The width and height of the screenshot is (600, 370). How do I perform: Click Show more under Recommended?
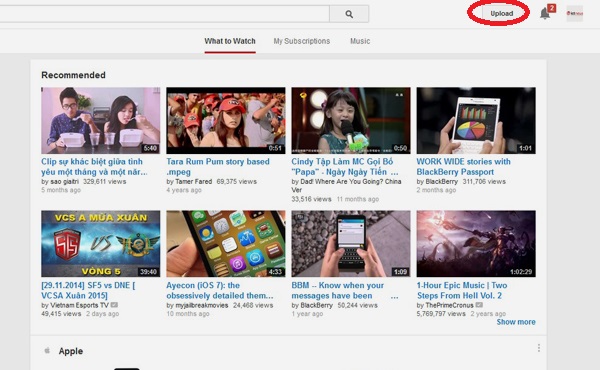516,322
